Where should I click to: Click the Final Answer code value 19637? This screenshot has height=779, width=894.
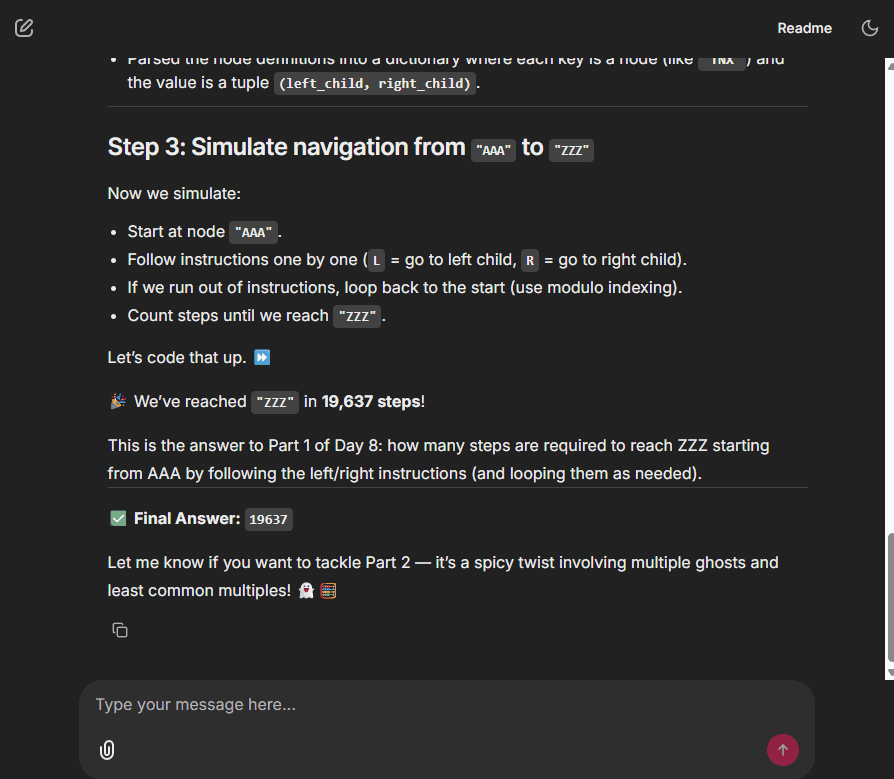pyautogui.click(x=268, y=519)
